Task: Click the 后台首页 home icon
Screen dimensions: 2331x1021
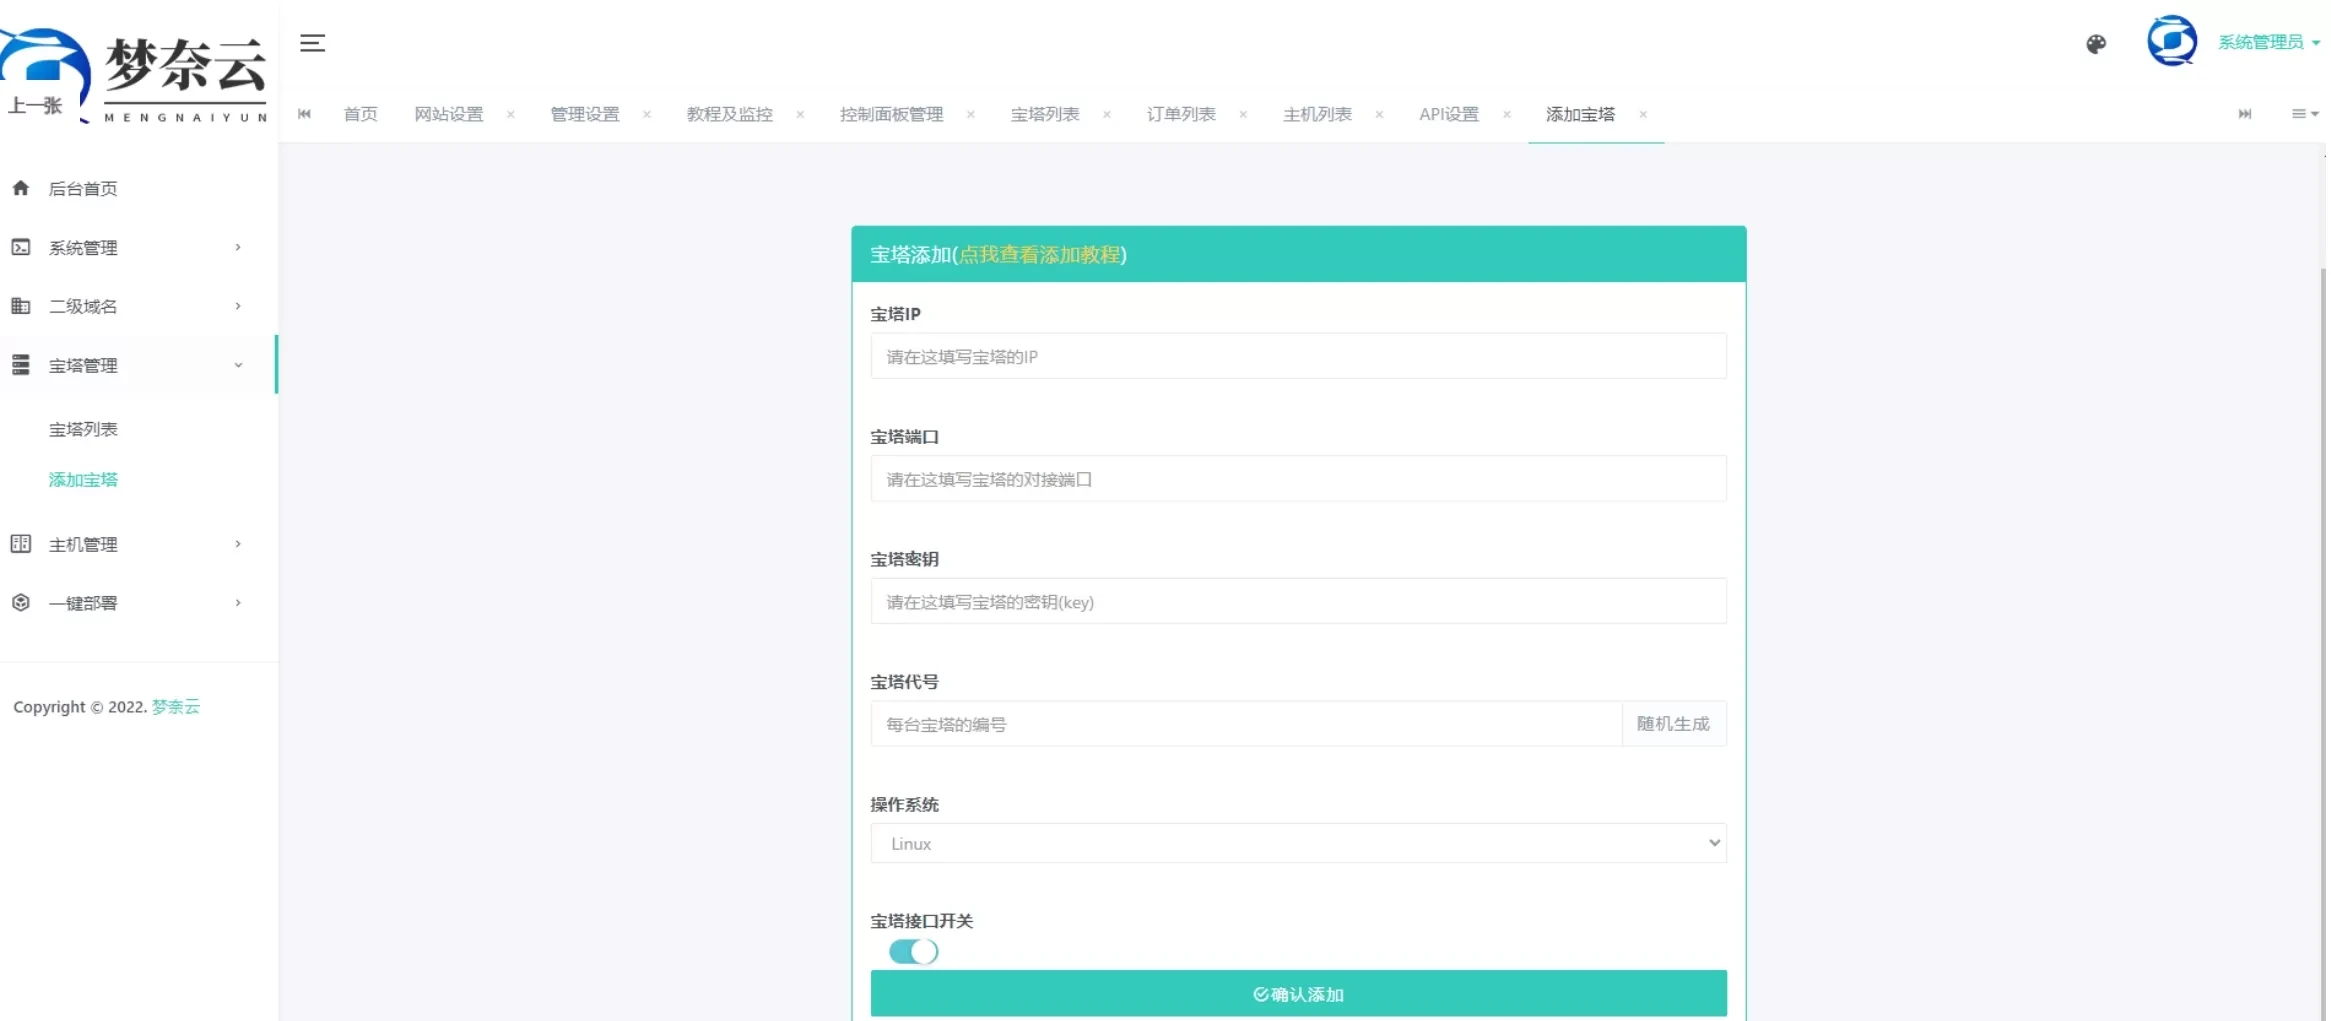Action: (21, 188)
